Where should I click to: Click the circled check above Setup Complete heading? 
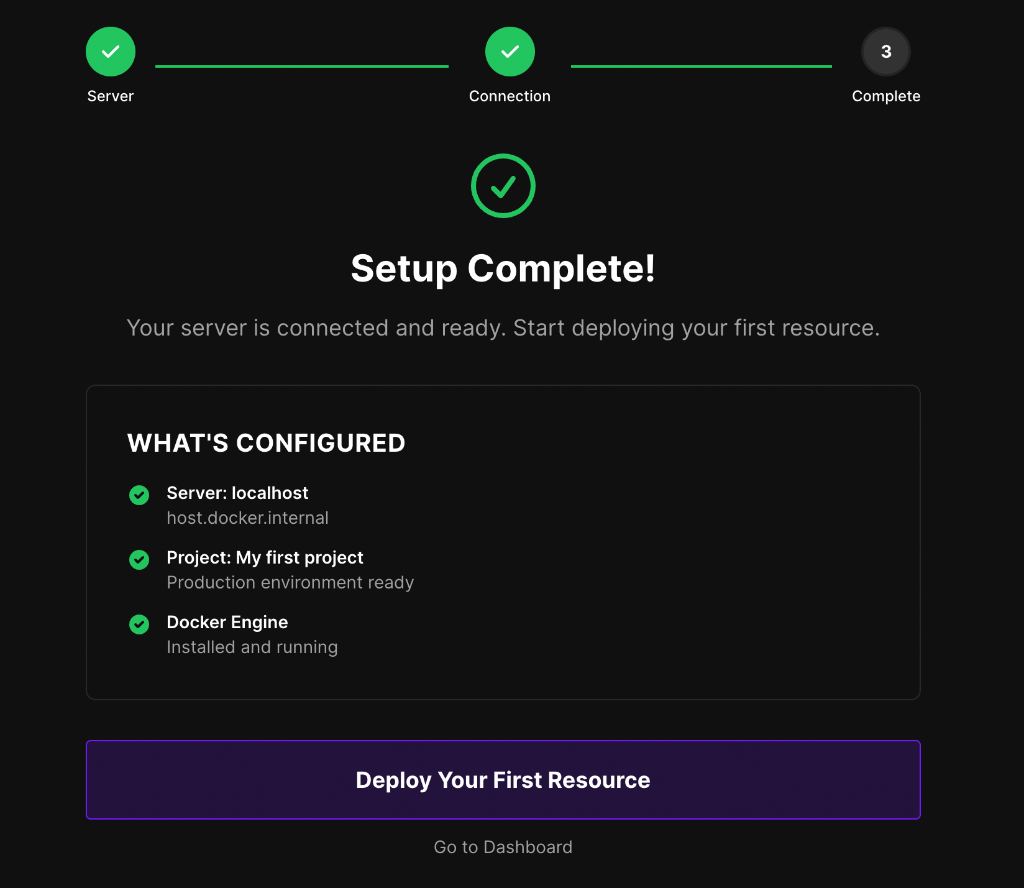click(503, 186)
